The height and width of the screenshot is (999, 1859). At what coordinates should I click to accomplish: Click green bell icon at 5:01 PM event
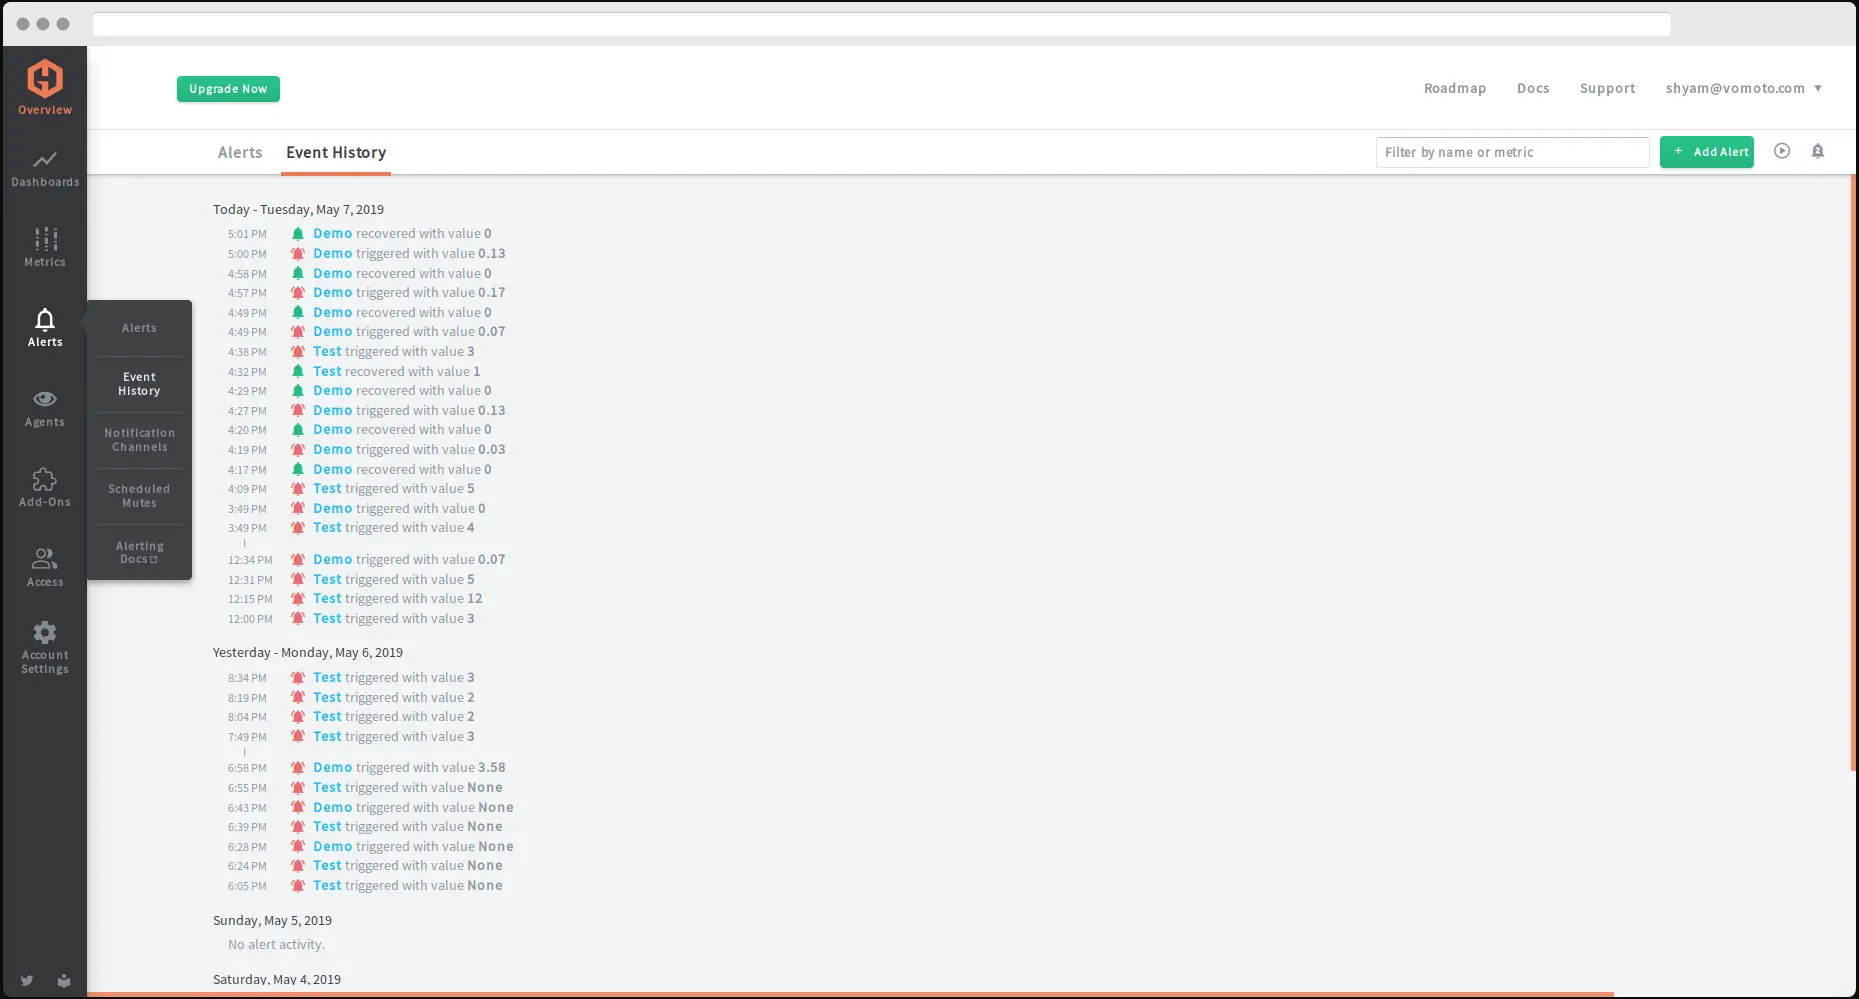pyautogui.click(x=297, y=234)
